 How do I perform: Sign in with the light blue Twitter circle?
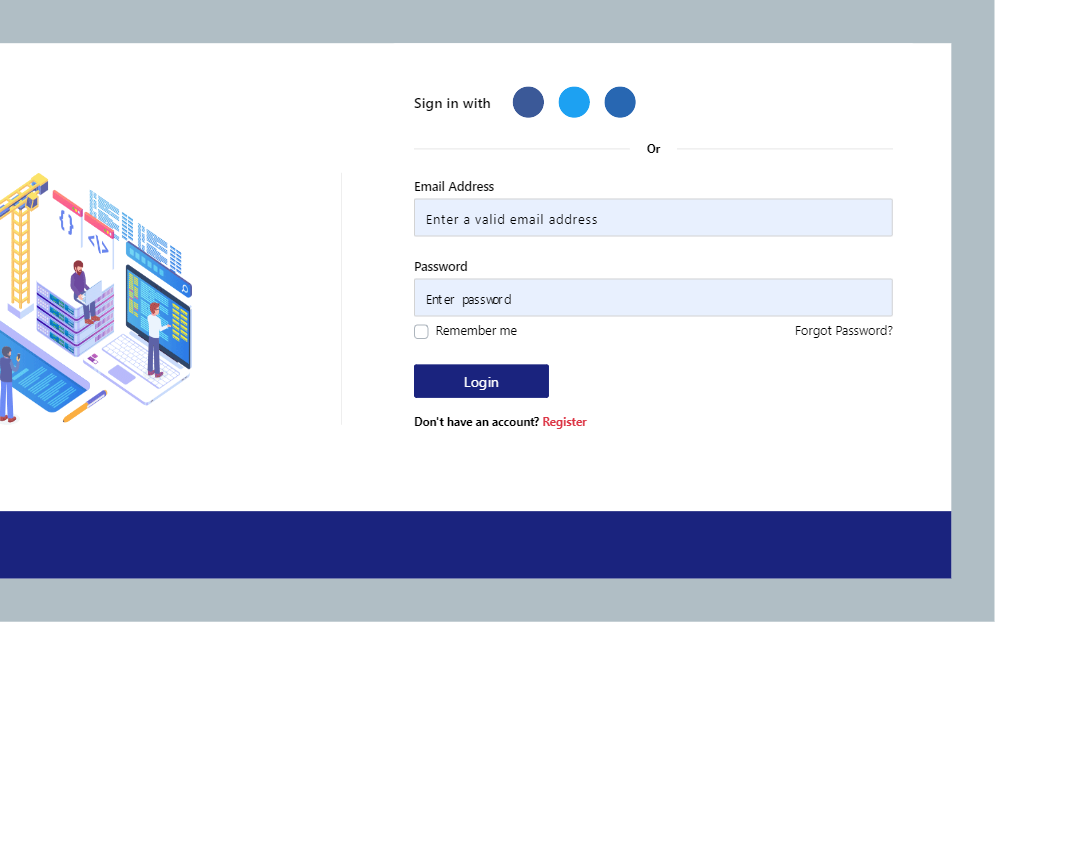(574, 102)
